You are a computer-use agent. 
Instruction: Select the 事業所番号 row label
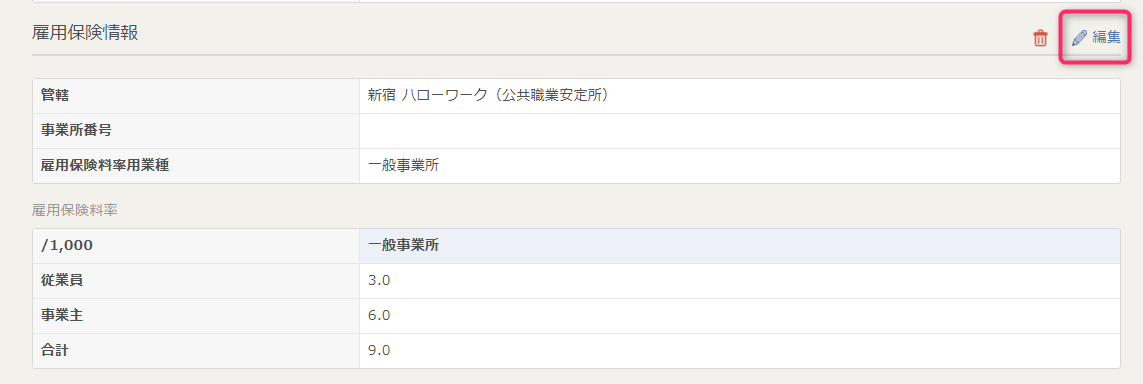pyautogui.click(x=76, y=130)
